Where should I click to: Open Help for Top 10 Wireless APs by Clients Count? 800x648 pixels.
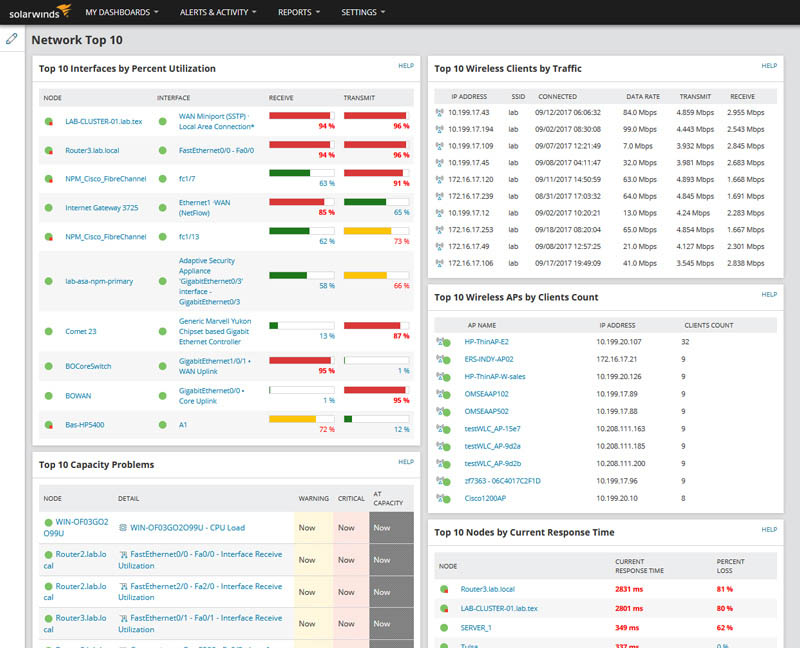769,294
